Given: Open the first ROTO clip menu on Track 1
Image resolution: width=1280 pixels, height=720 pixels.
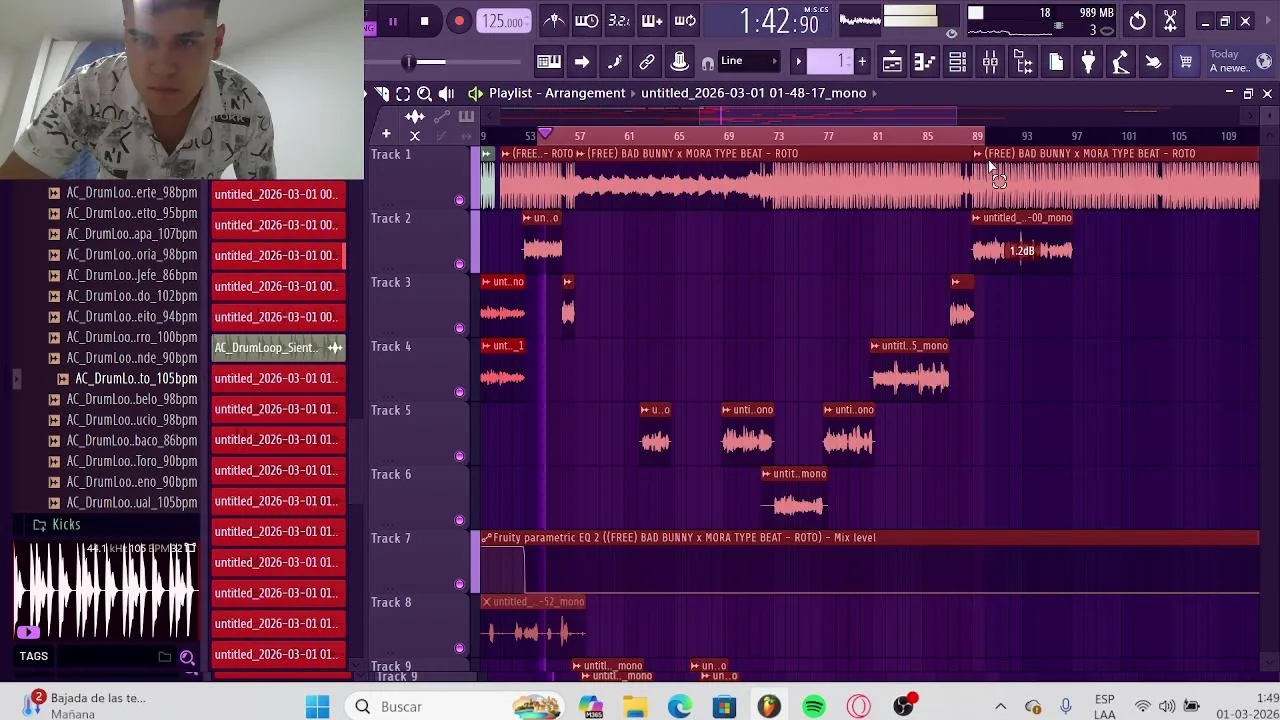Looking at the screenshot, I should pos(506,154).
